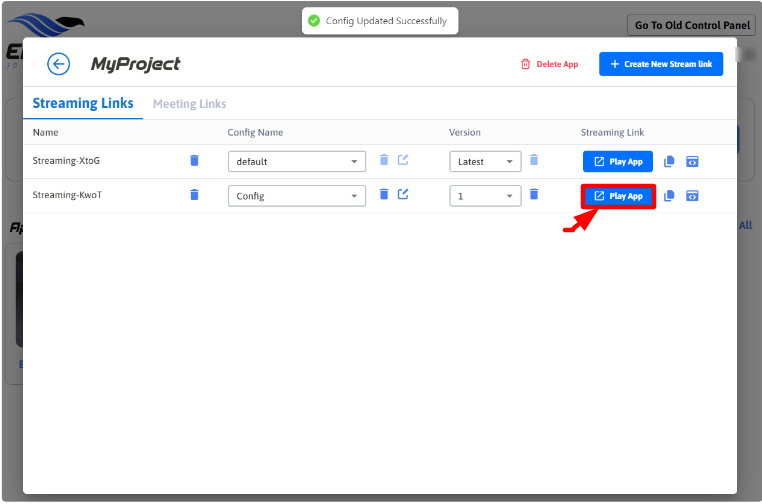The width and height of the screenshot is (762, 504).
Task: Click the back arrow next to MyProject
Action: click(59, 64)
